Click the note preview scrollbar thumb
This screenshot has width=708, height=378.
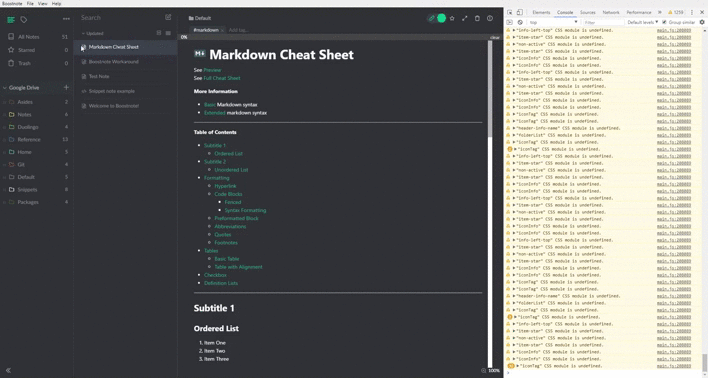tap(490, 89)
